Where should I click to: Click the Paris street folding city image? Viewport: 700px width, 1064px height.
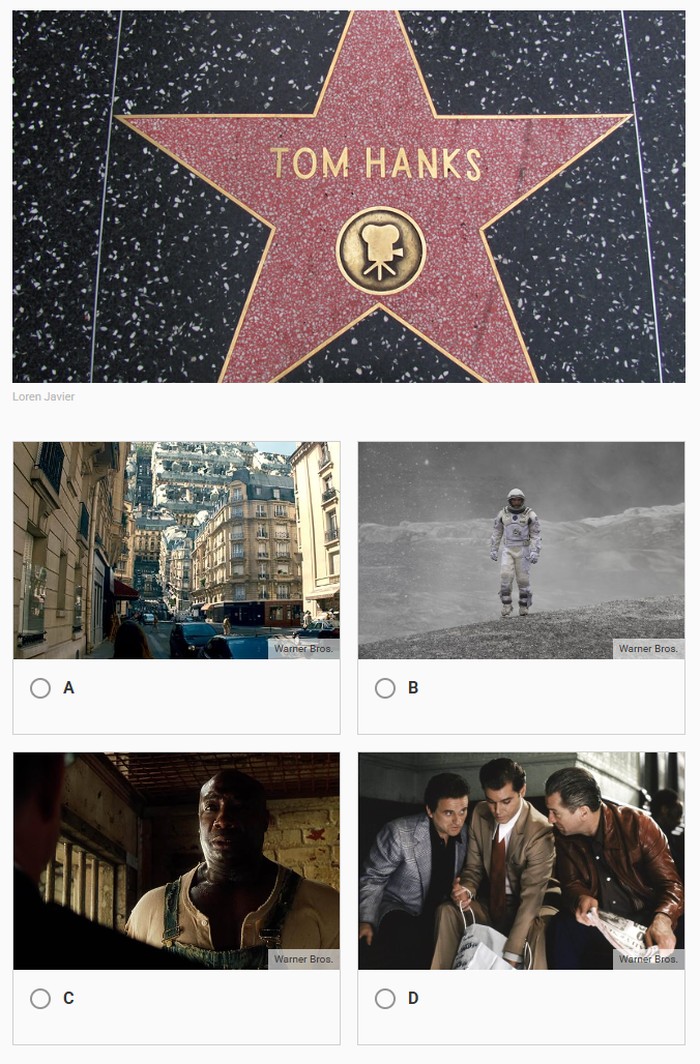tap(176, 550)
